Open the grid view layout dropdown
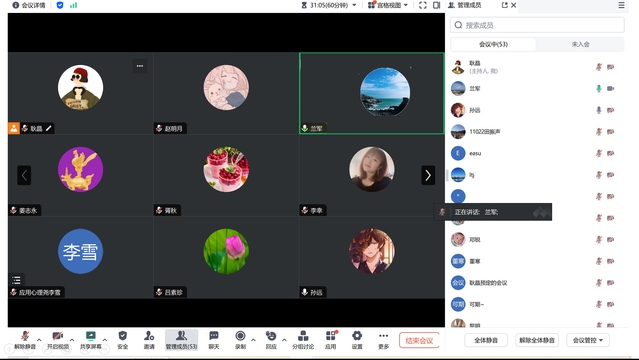 point(388,5)
